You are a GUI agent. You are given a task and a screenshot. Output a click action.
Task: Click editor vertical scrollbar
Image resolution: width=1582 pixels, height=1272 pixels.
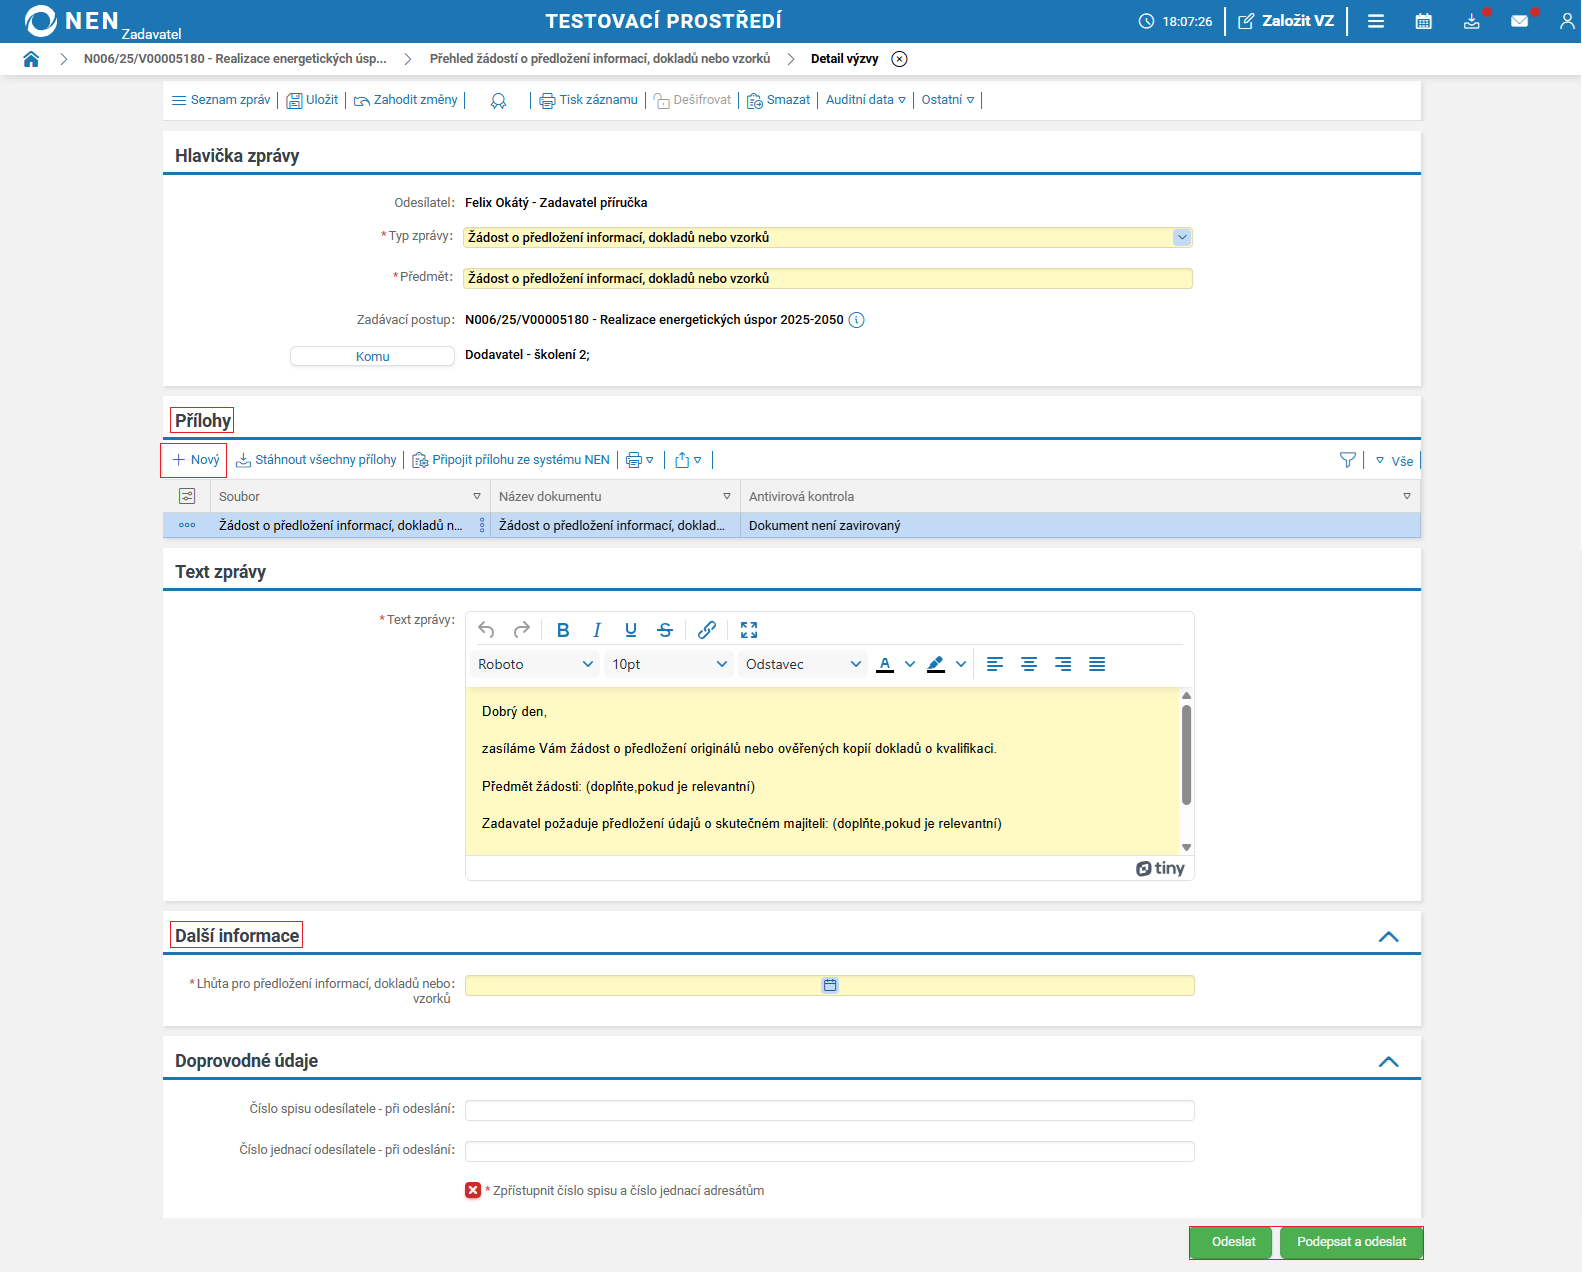(1186, 755)
